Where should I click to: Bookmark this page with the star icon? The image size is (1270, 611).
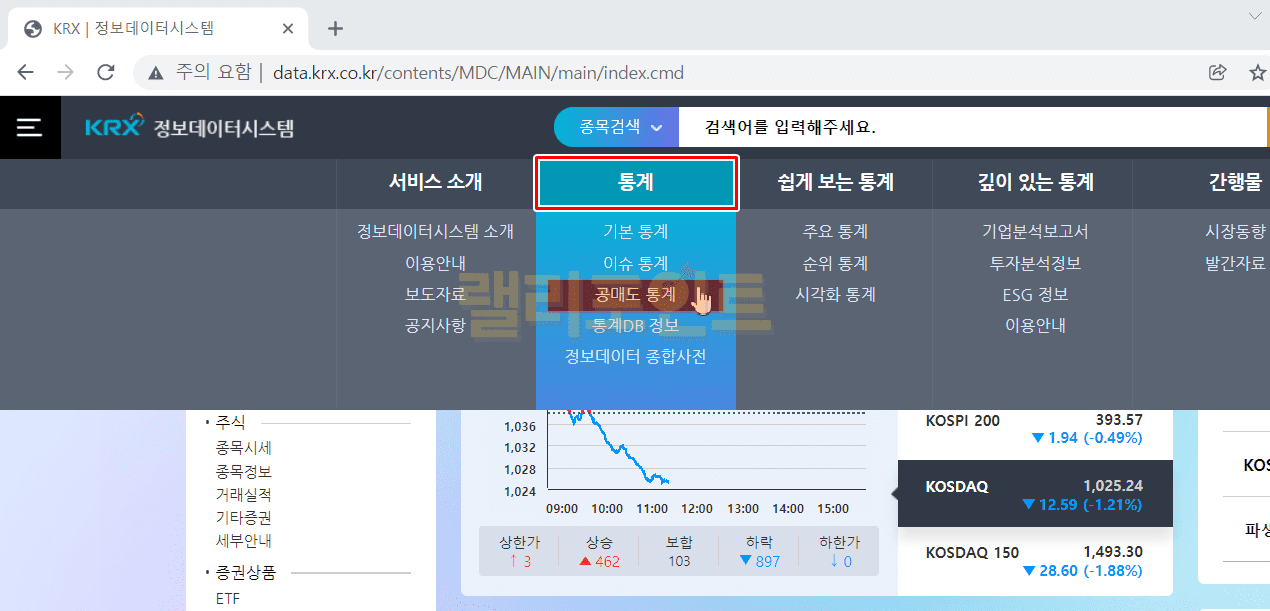tap(1257, 72)
